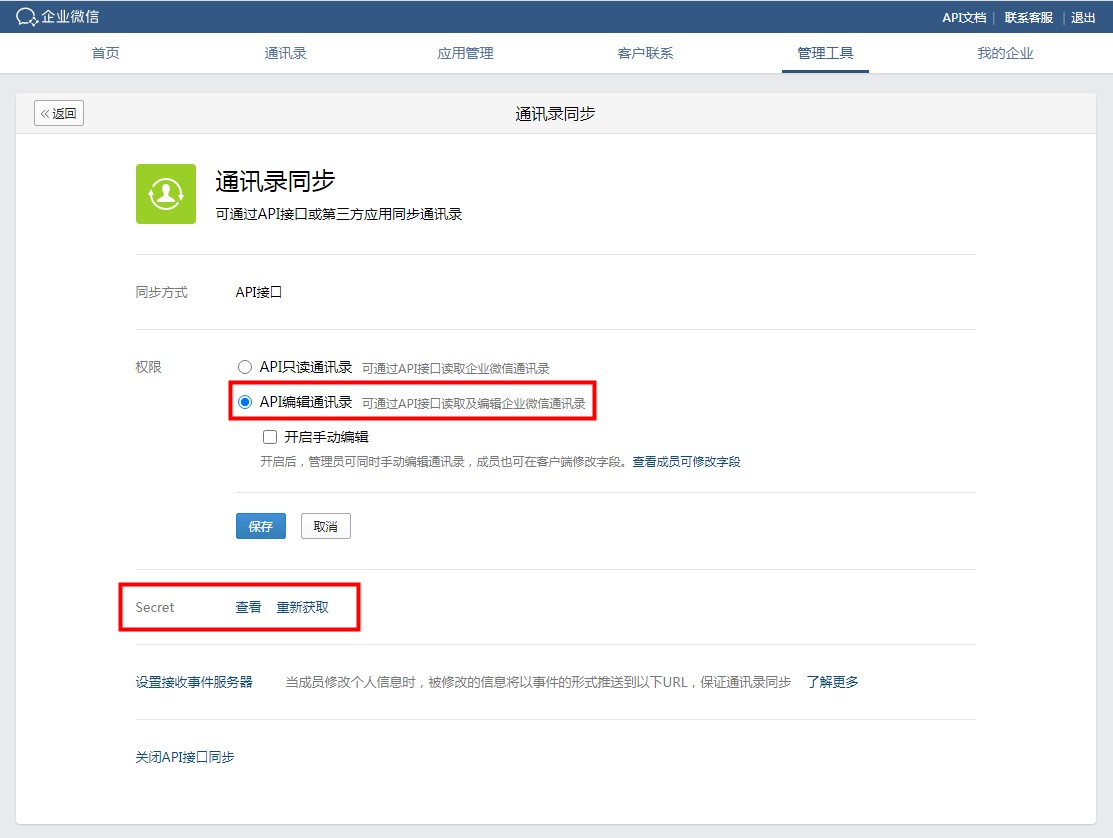Select the API编辑通讯录 radio option
1113x838 pixels.
245,403
